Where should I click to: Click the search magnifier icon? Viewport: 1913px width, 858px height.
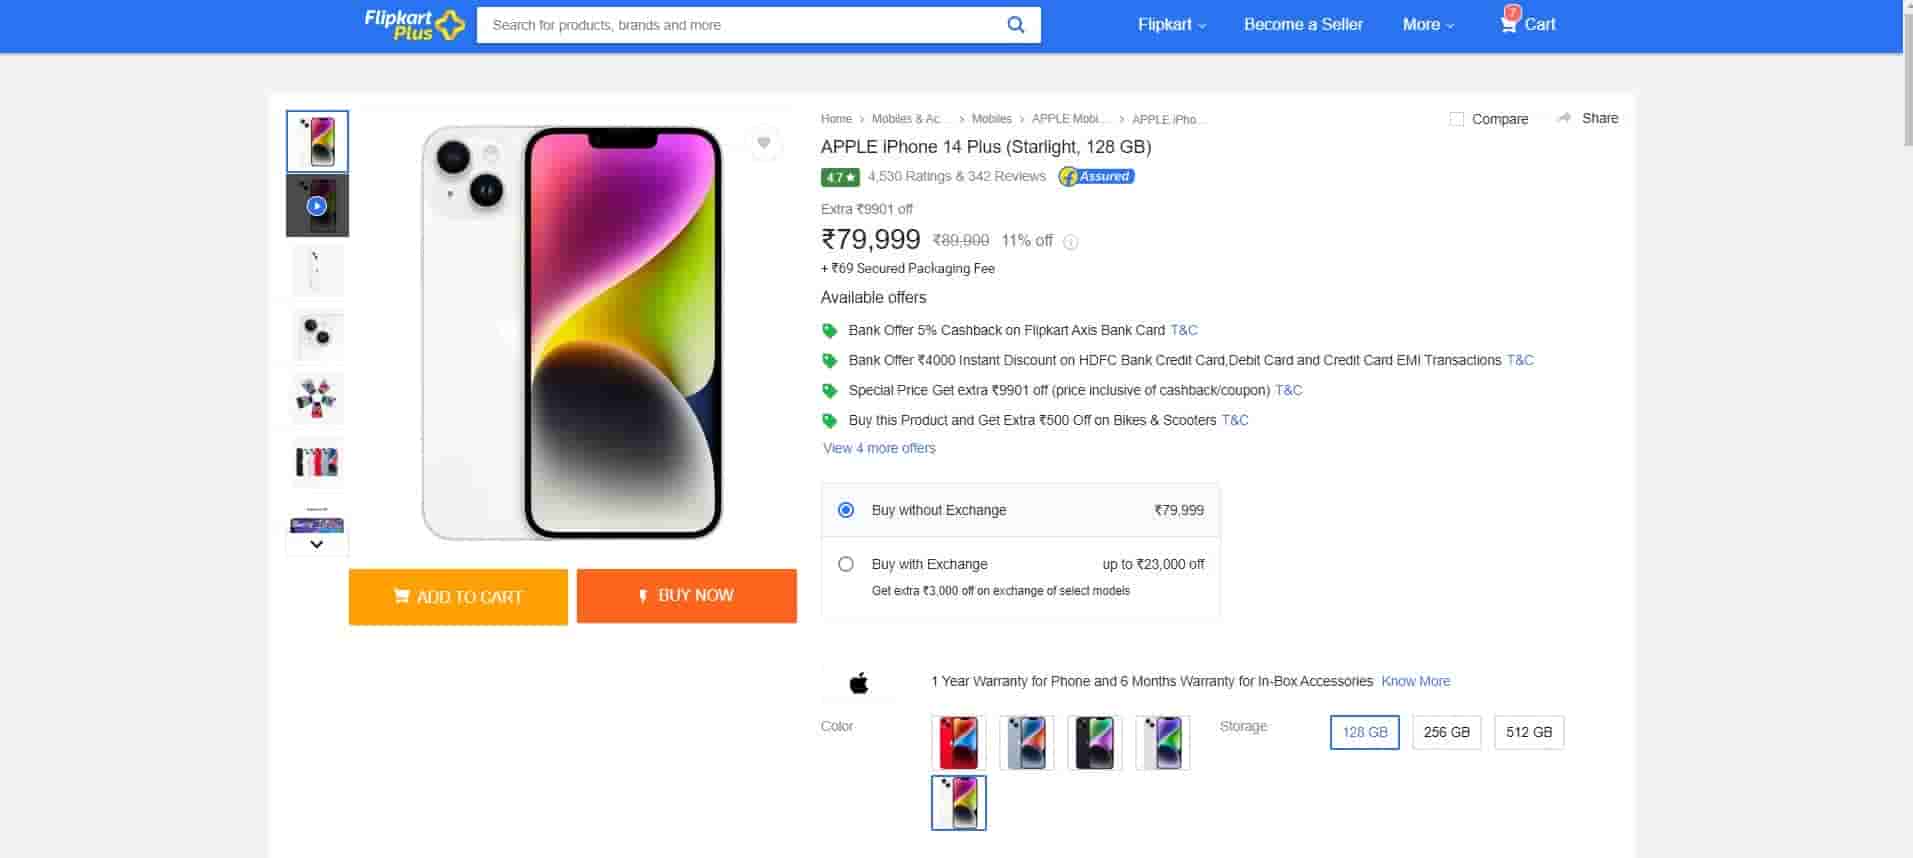coord(1015,25)
